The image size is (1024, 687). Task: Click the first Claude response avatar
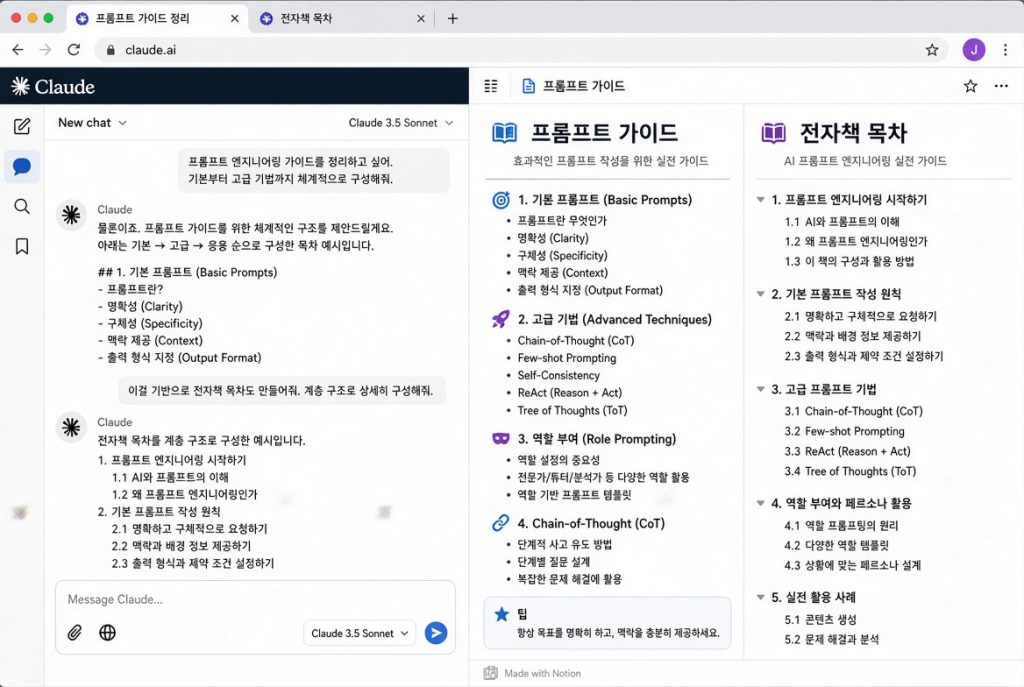coord(71,215)
